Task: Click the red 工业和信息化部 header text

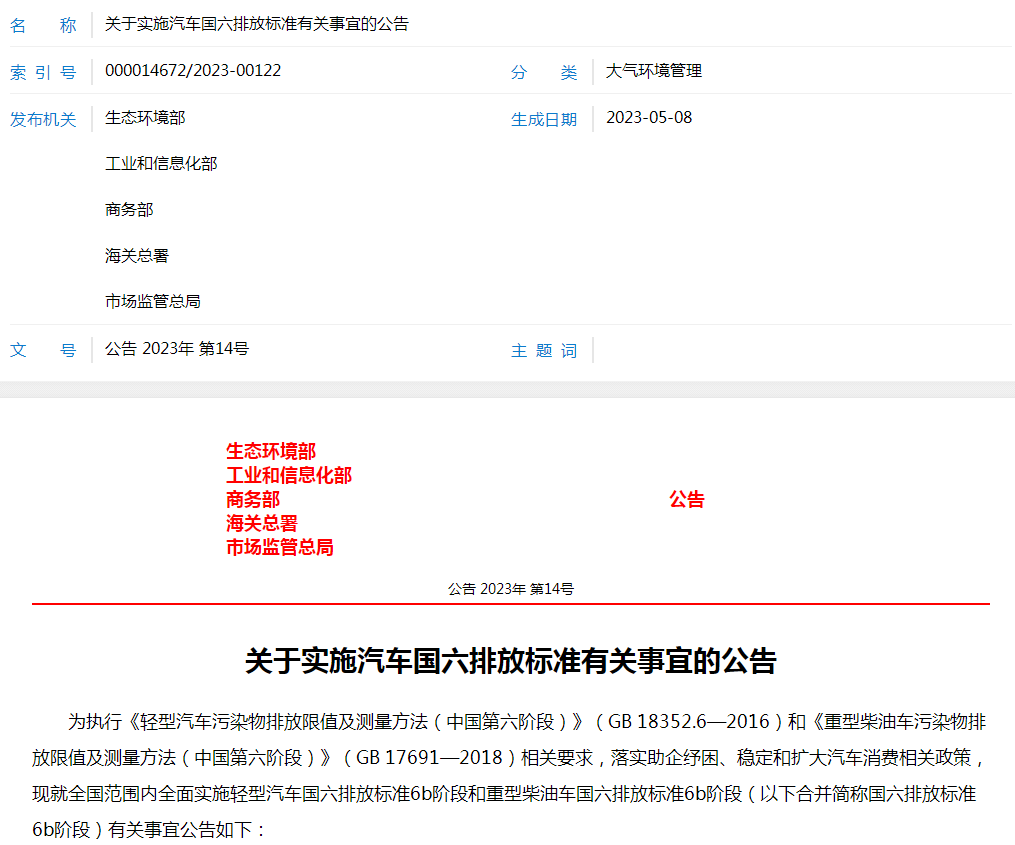Action: pyautogui.click(x=288, y=476)
